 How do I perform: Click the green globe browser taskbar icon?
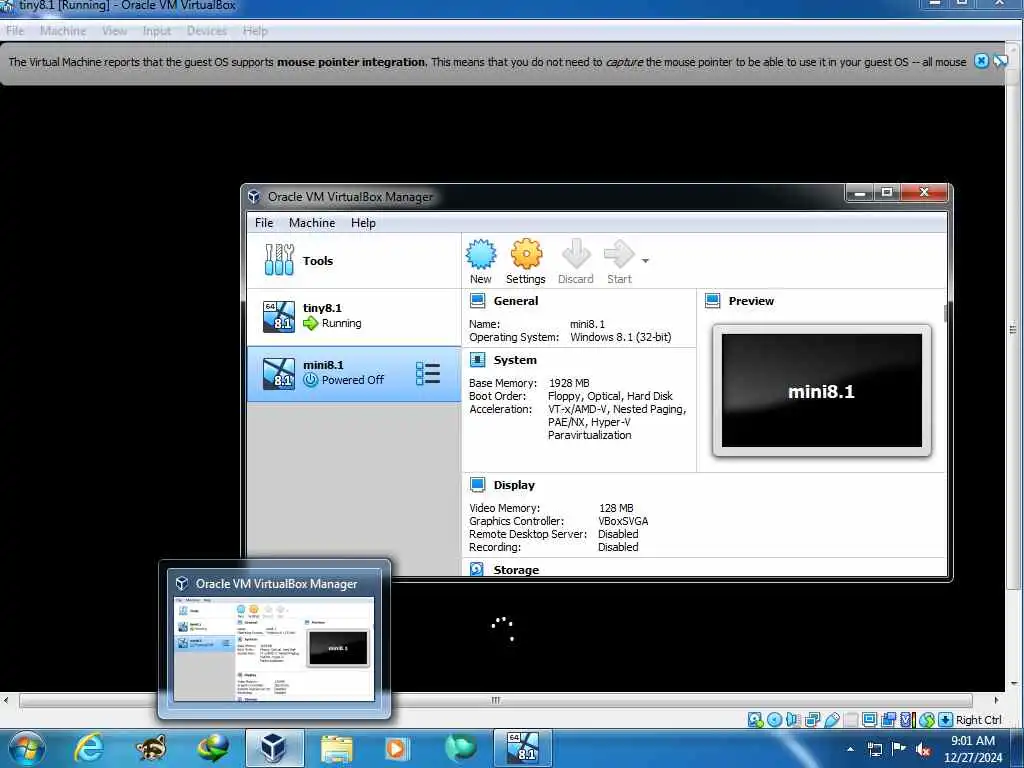pos(460,748)
